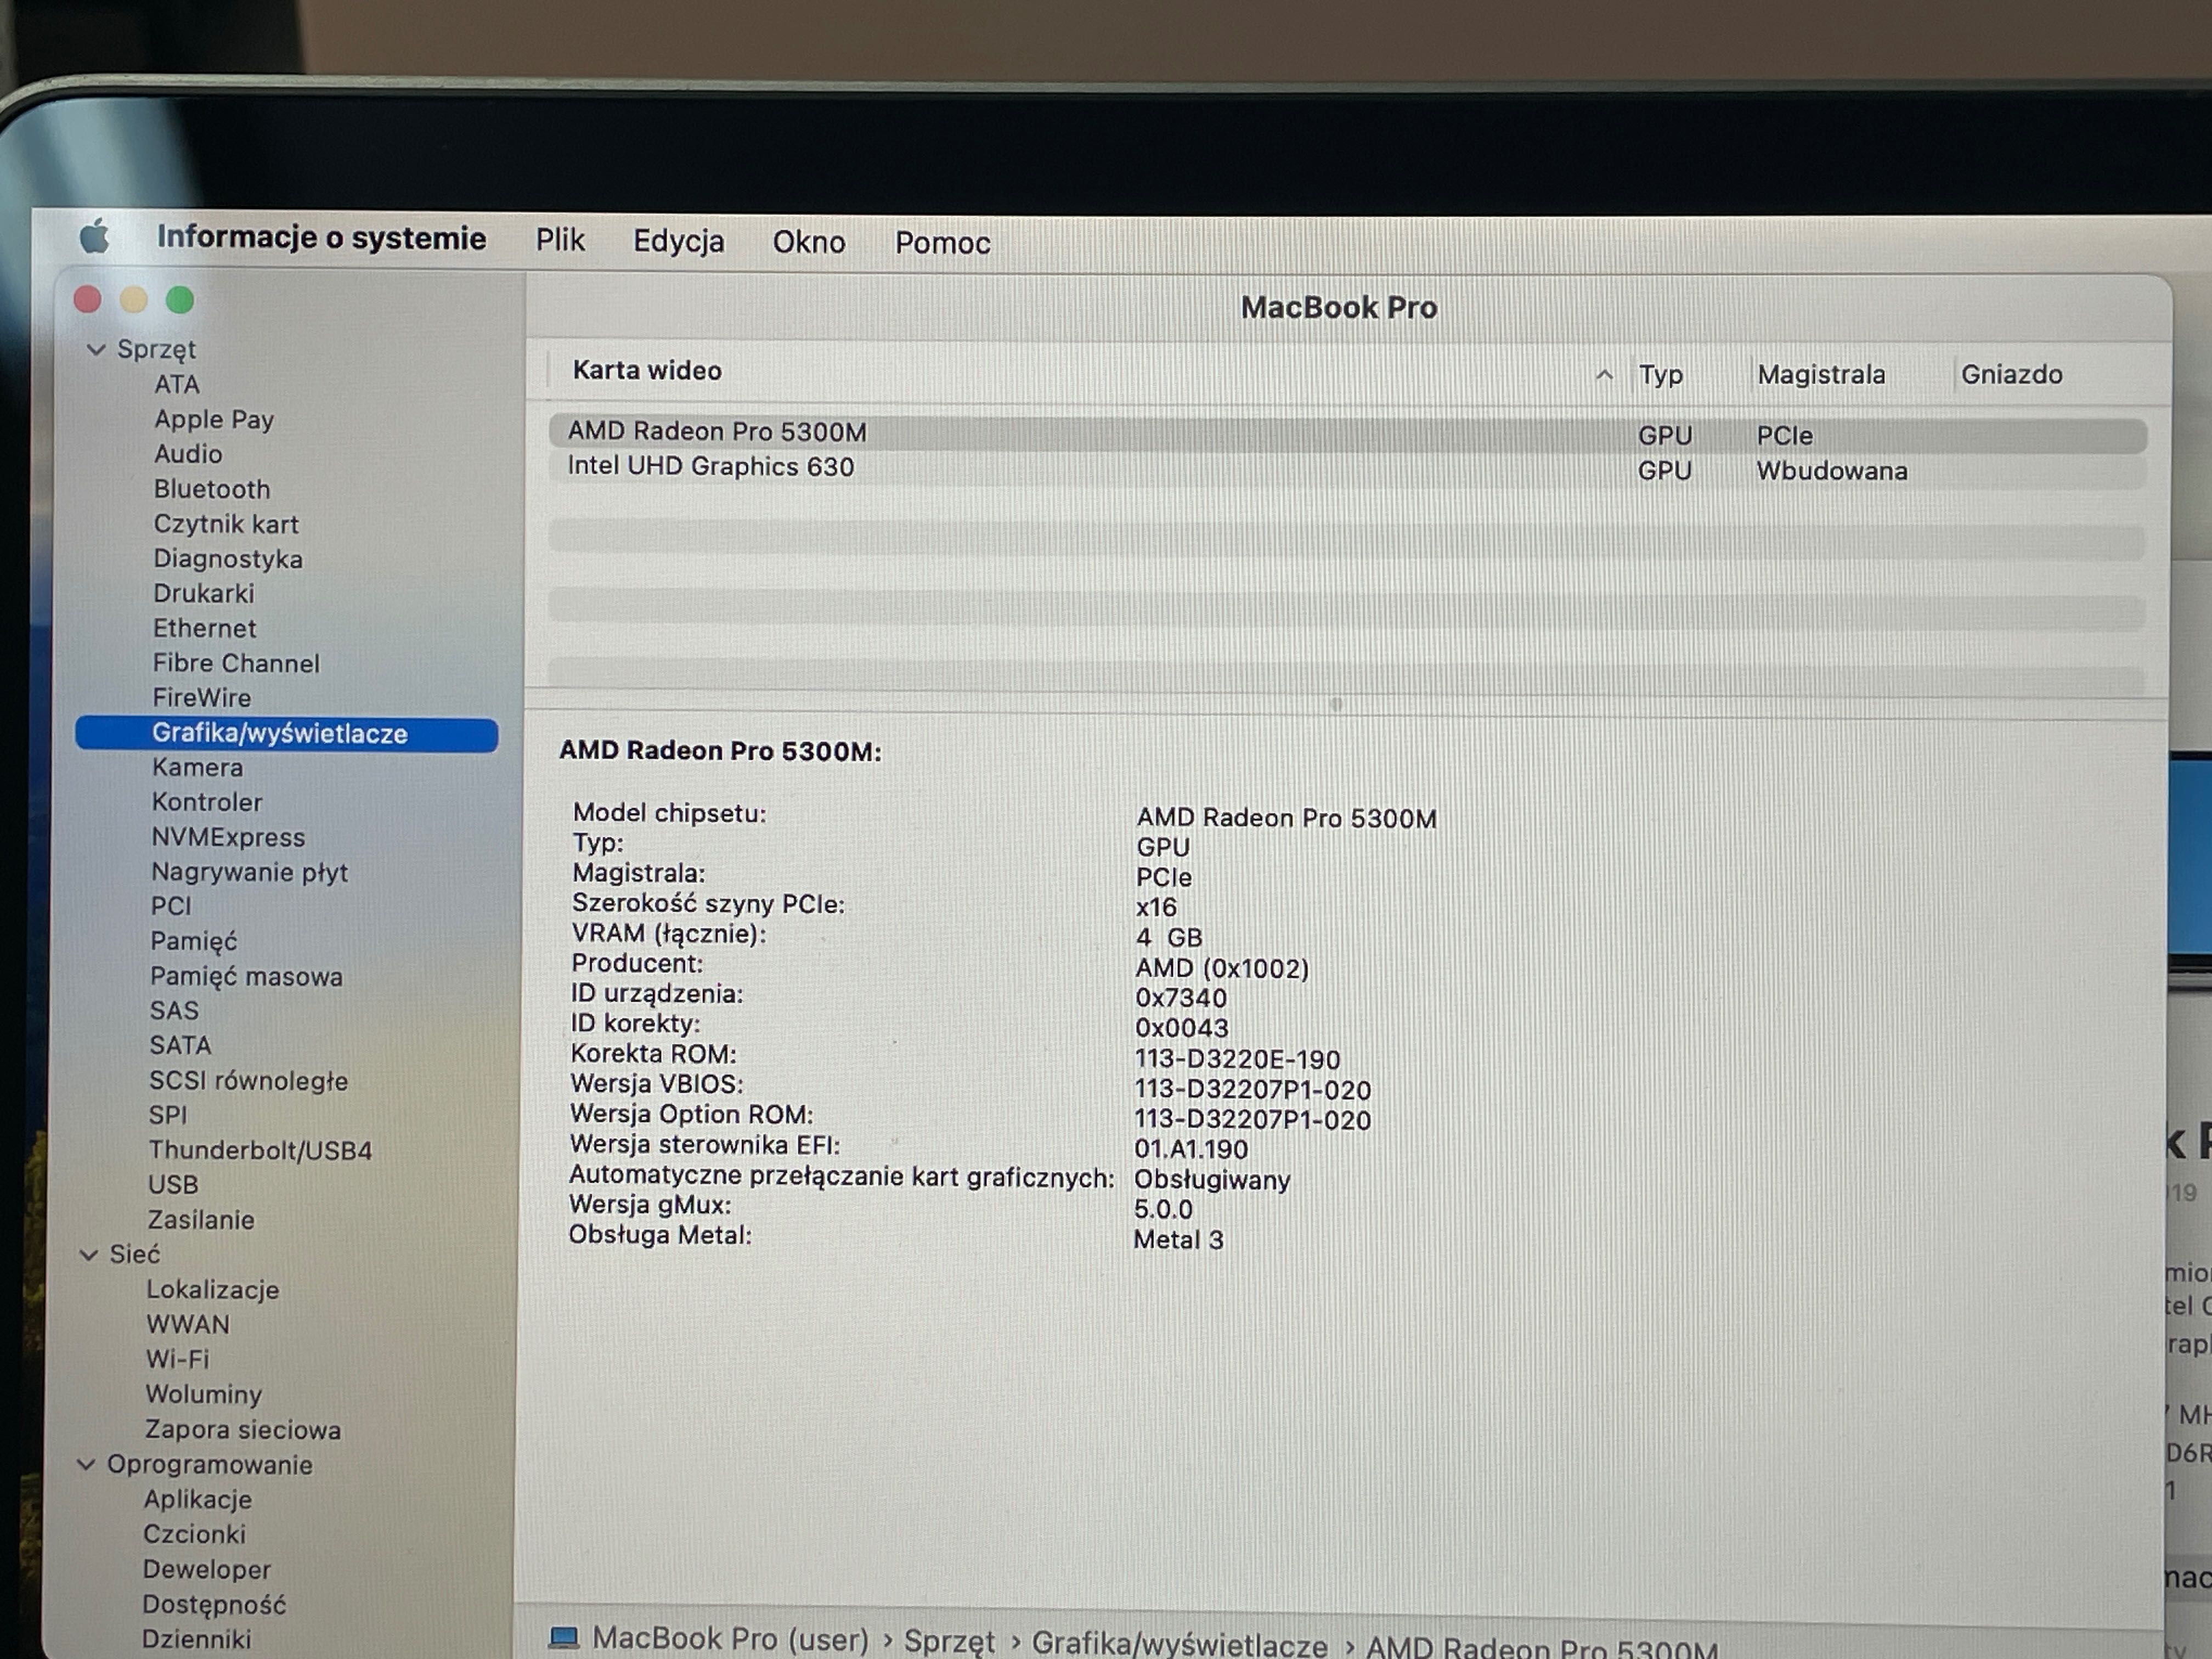
Task: Select Dostępność in sidebar
Action: tap(214, 1604)
